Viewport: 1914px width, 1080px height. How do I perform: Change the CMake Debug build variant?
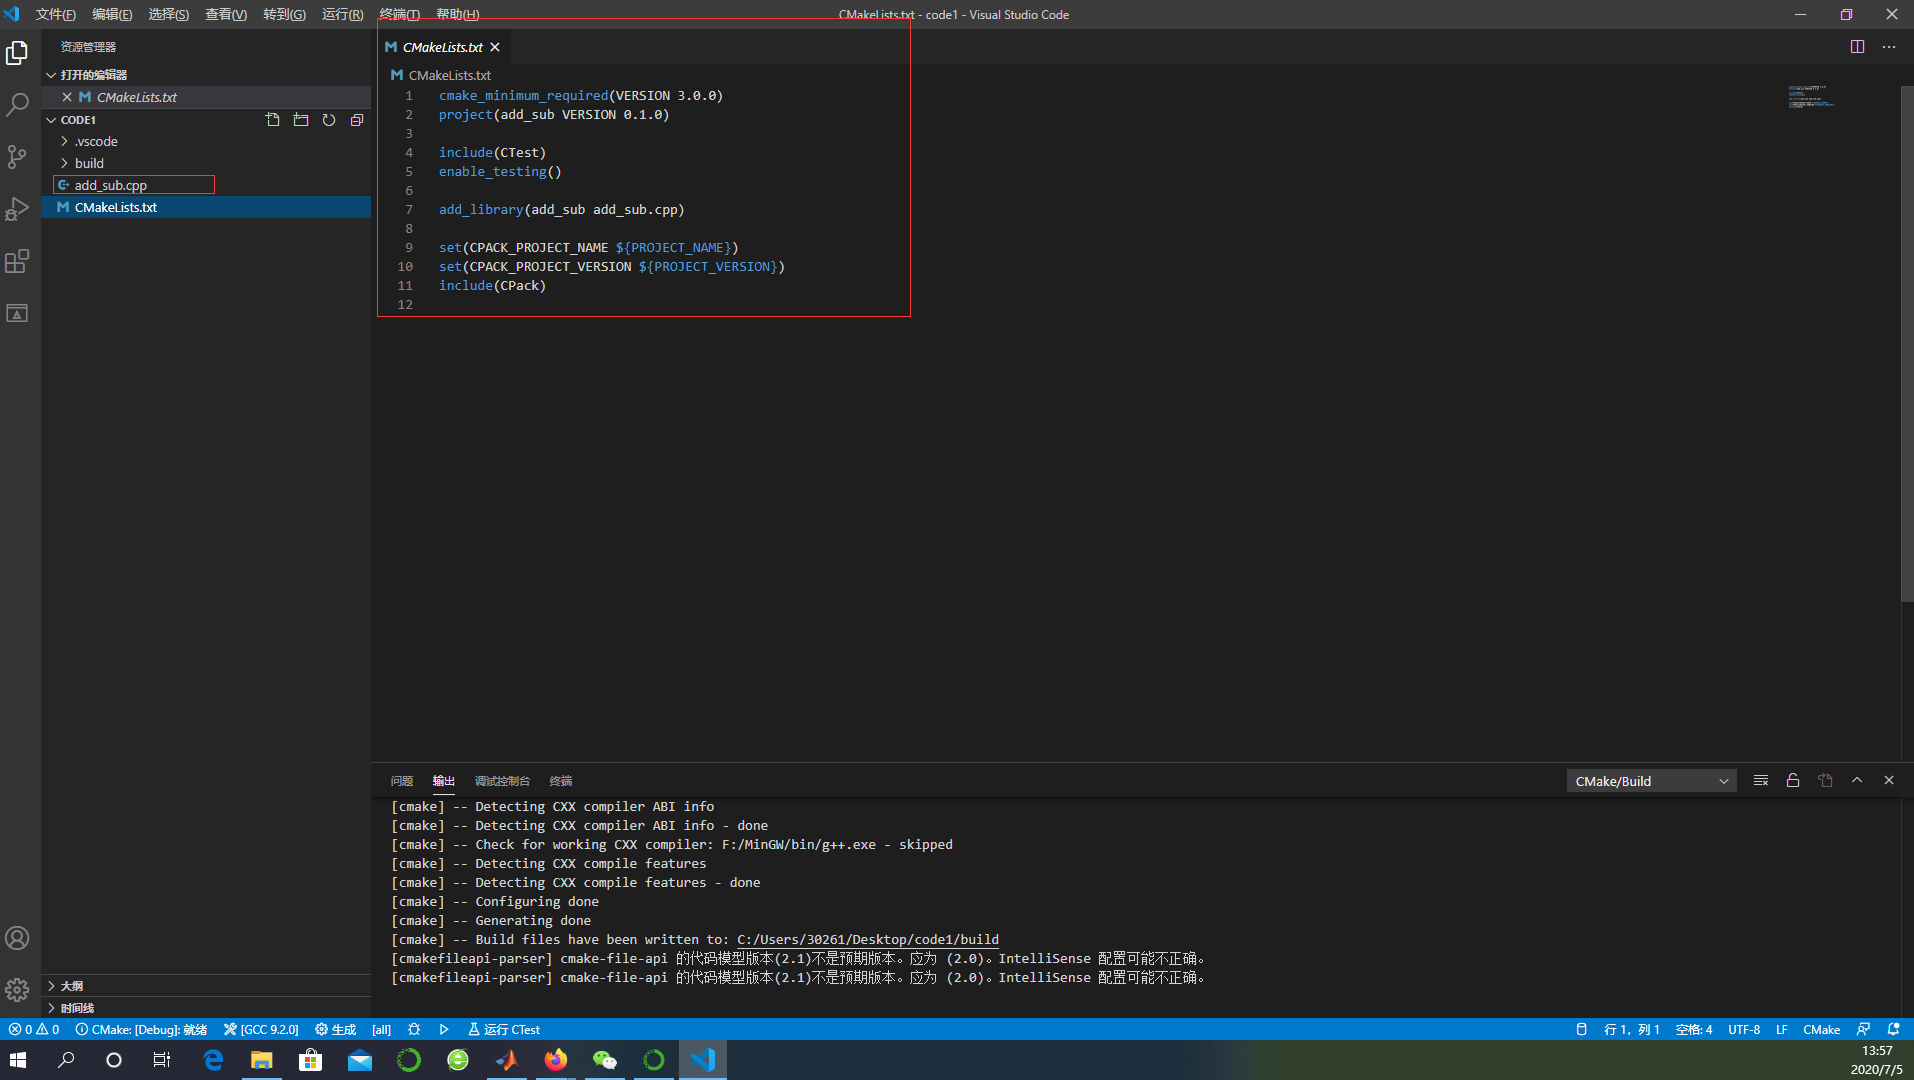coord(141,1029)
